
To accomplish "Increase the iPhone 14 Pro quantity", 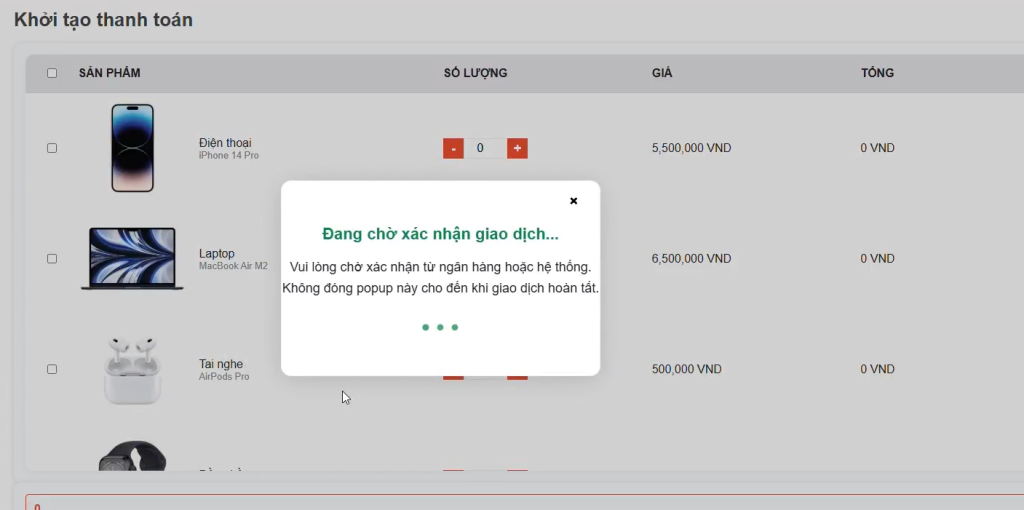I will click(517, 148).
